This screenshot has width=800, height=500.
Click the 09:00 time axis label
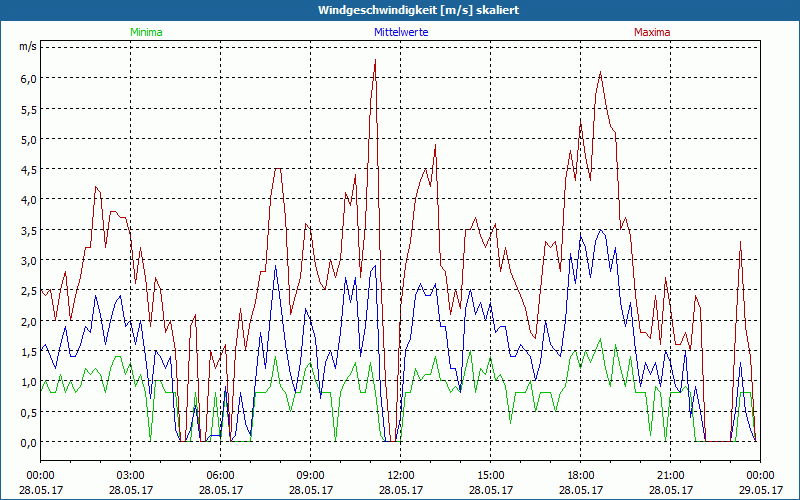click(x=310, y=476)
